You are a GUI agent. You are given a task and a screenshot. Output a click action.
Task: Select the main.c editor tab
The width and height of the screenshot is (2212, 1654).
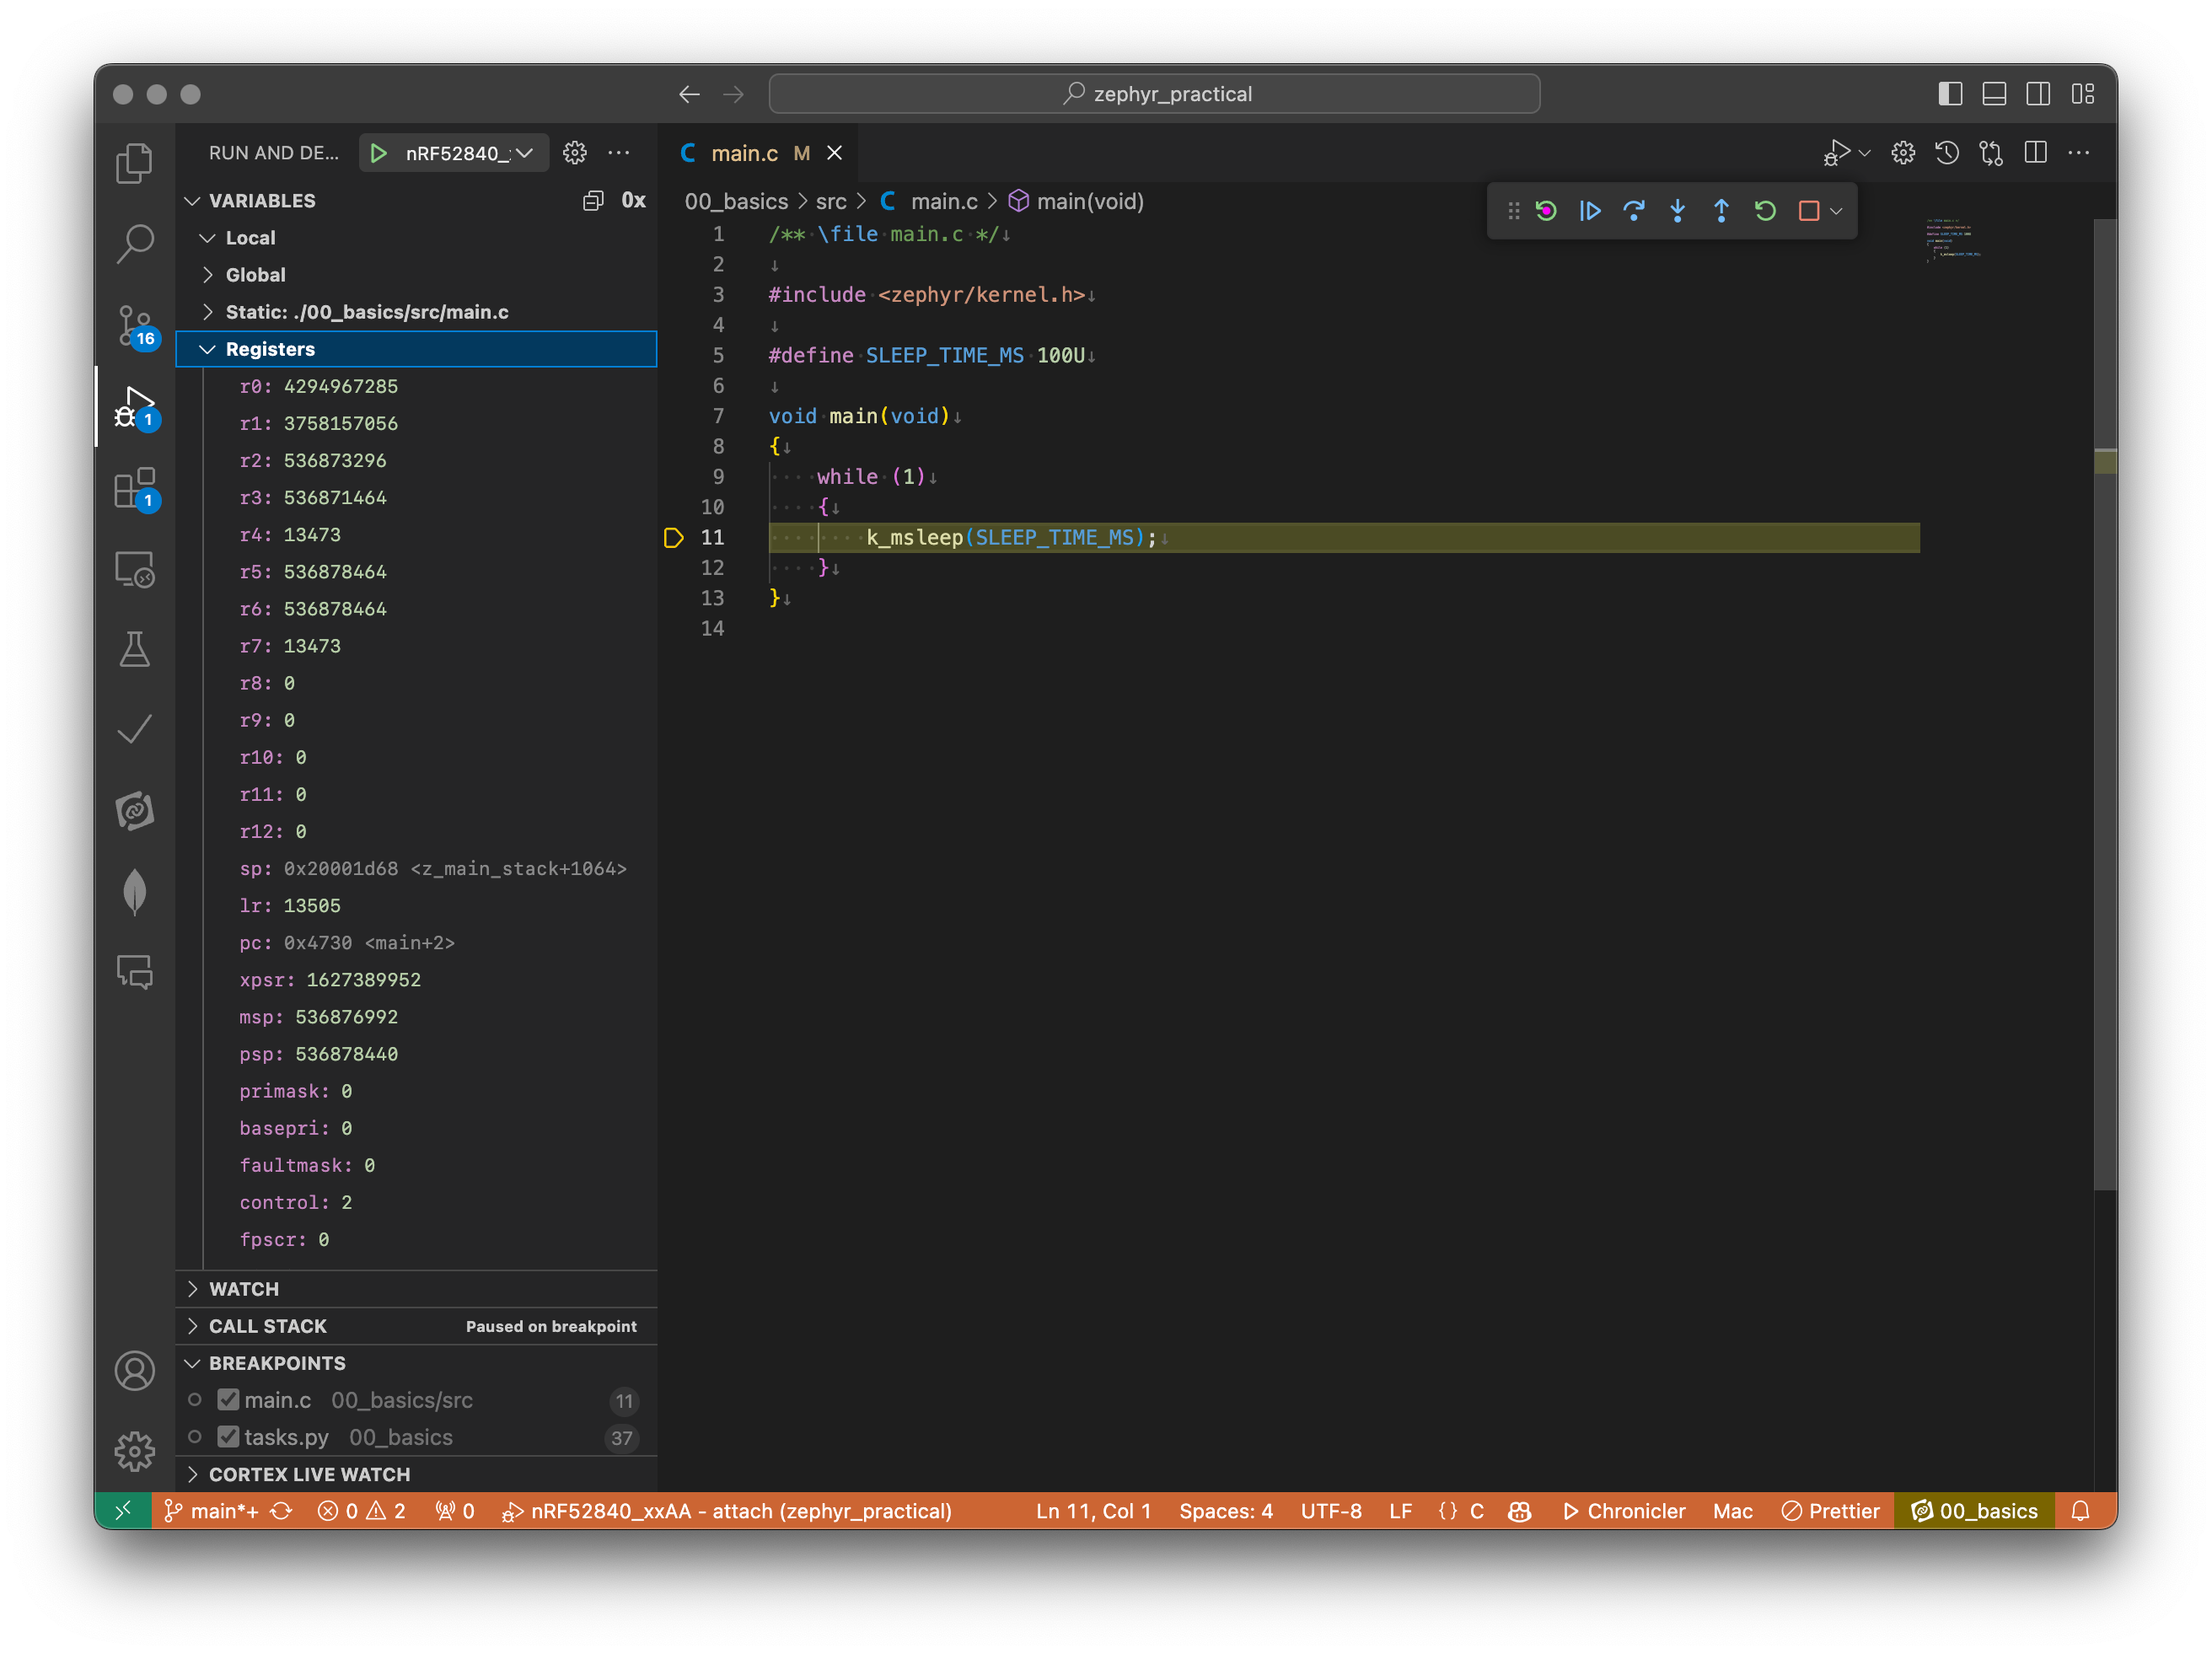coord(745,152)
